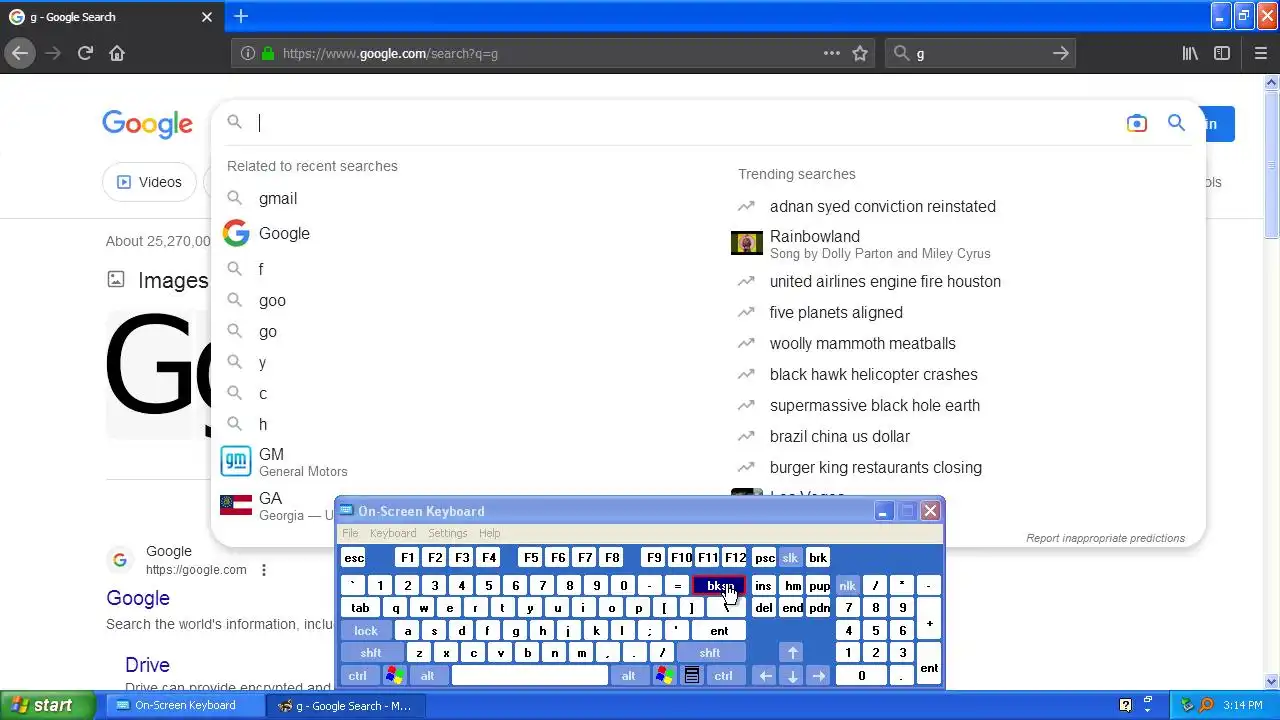1280x720 pixels.
Task: Click the help icon in the system tray
Action: click(x=1125, y=705)
